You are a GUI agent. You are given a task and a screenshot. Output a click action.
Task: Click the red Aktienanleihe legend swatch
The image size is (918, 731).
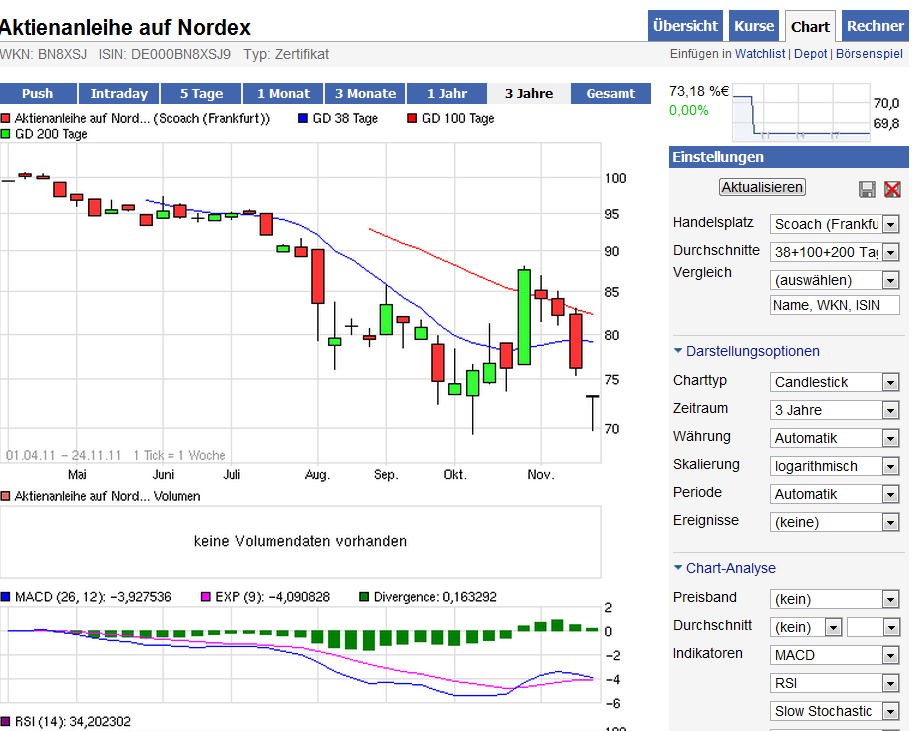click(x=6, y=118)
